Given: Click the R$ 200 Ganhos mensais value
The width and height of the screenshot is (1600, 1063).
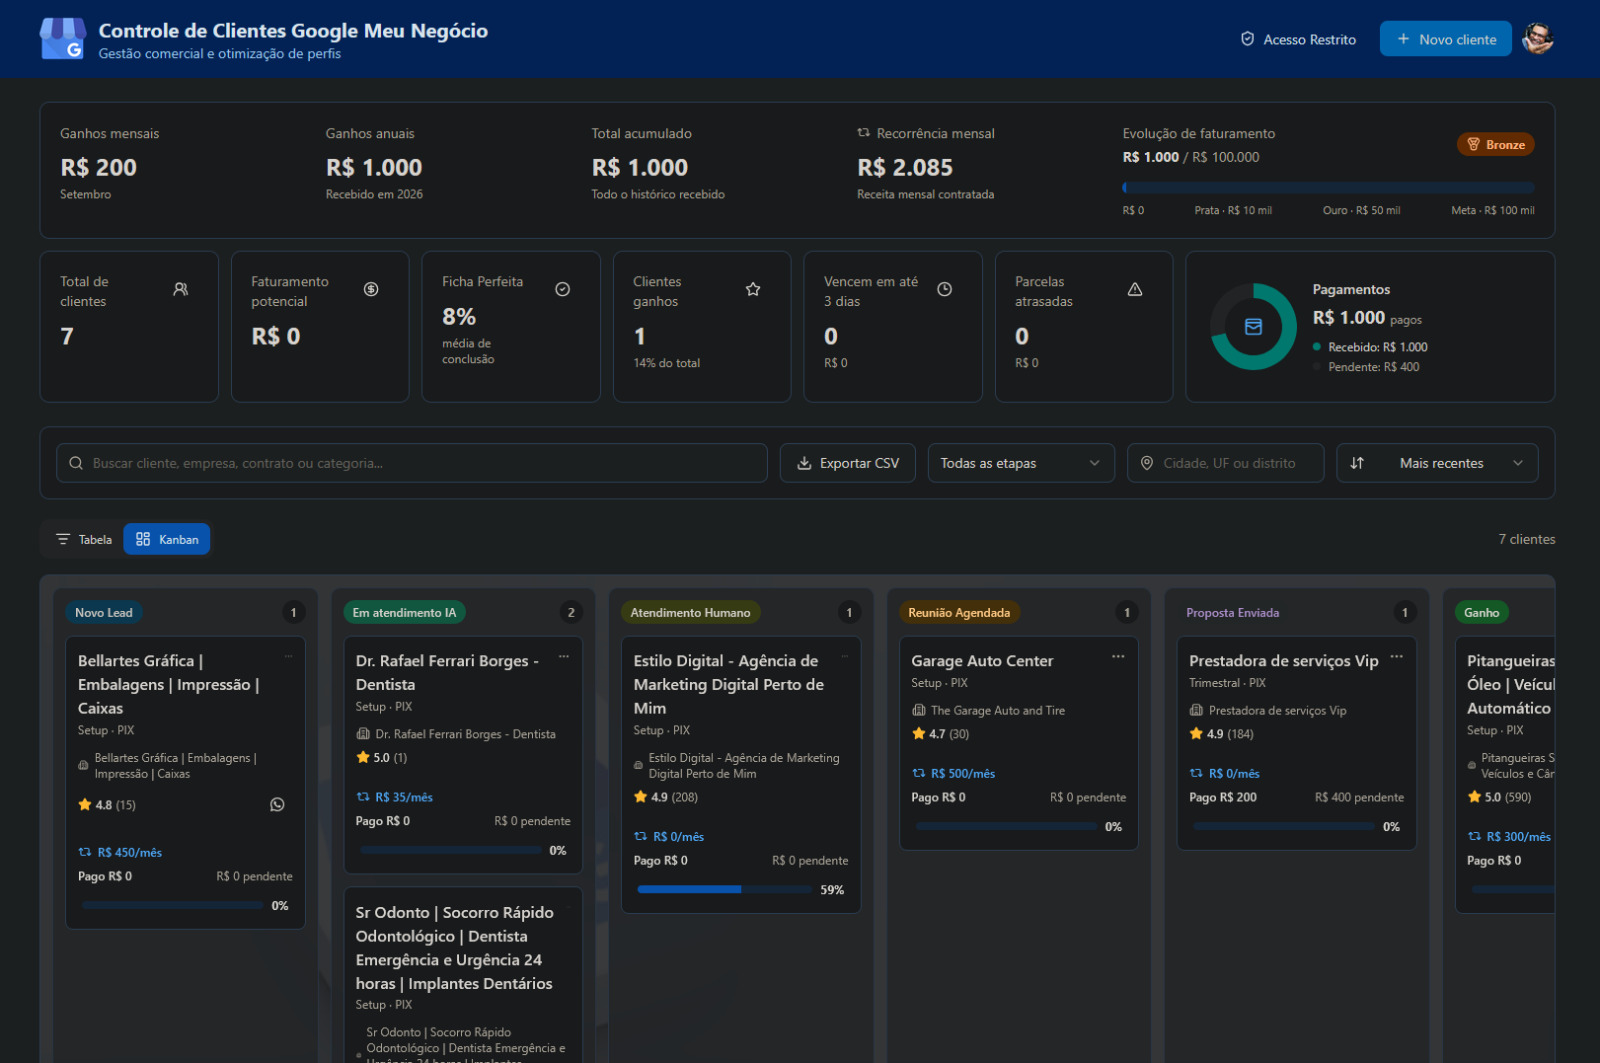Looking at the screenshot, I should (x=98, y=168).
